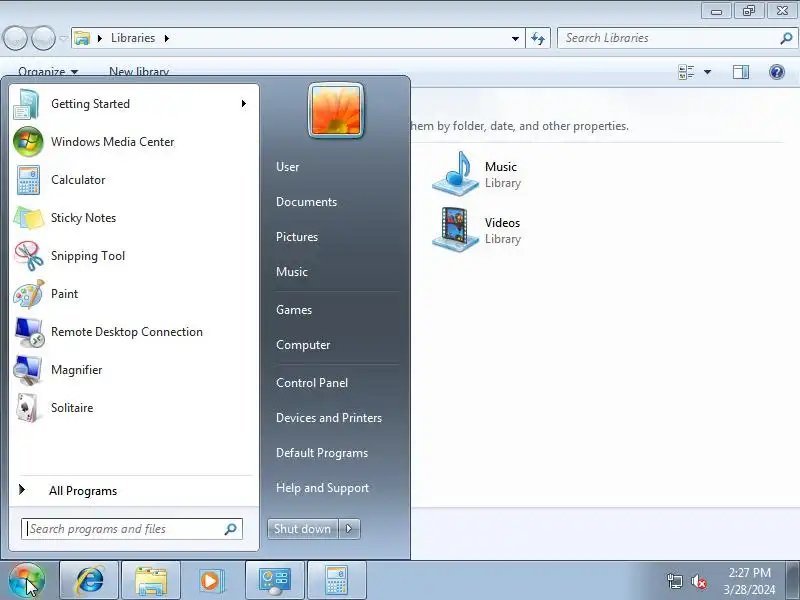Click the magnifier in Start search box

coord(231,529)
